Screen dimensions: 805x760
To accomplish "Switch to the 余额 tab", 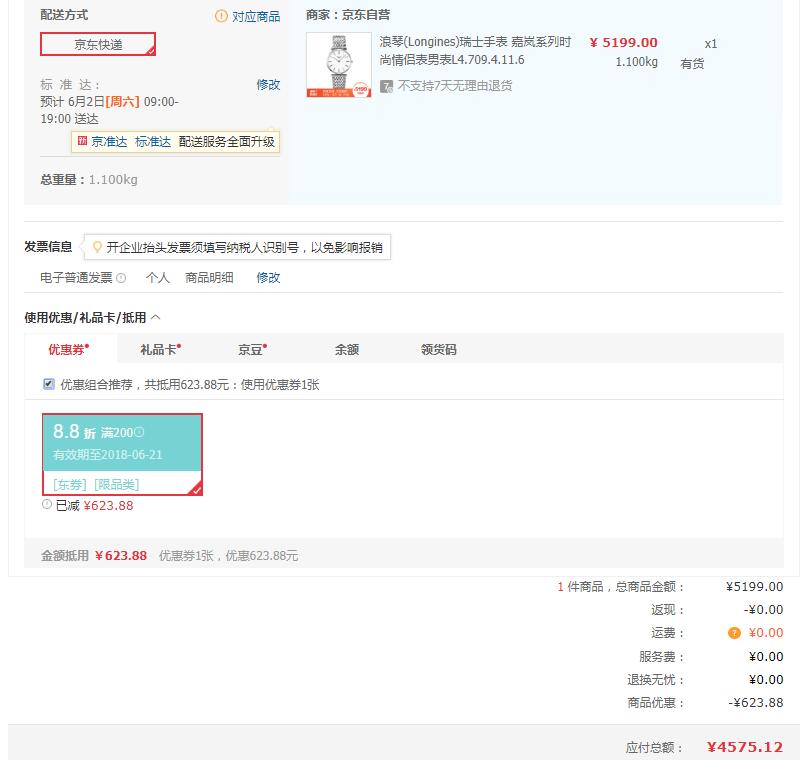I will pos(347,349).
